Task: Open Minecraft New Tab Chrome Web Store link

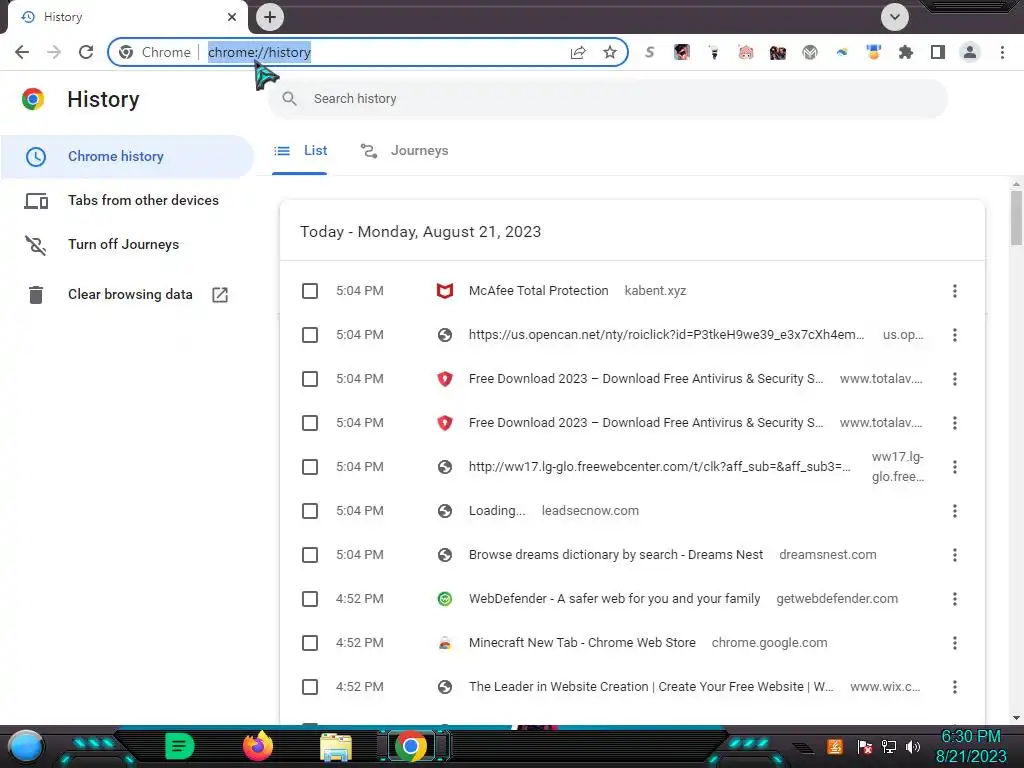Action: coord(582,643)
